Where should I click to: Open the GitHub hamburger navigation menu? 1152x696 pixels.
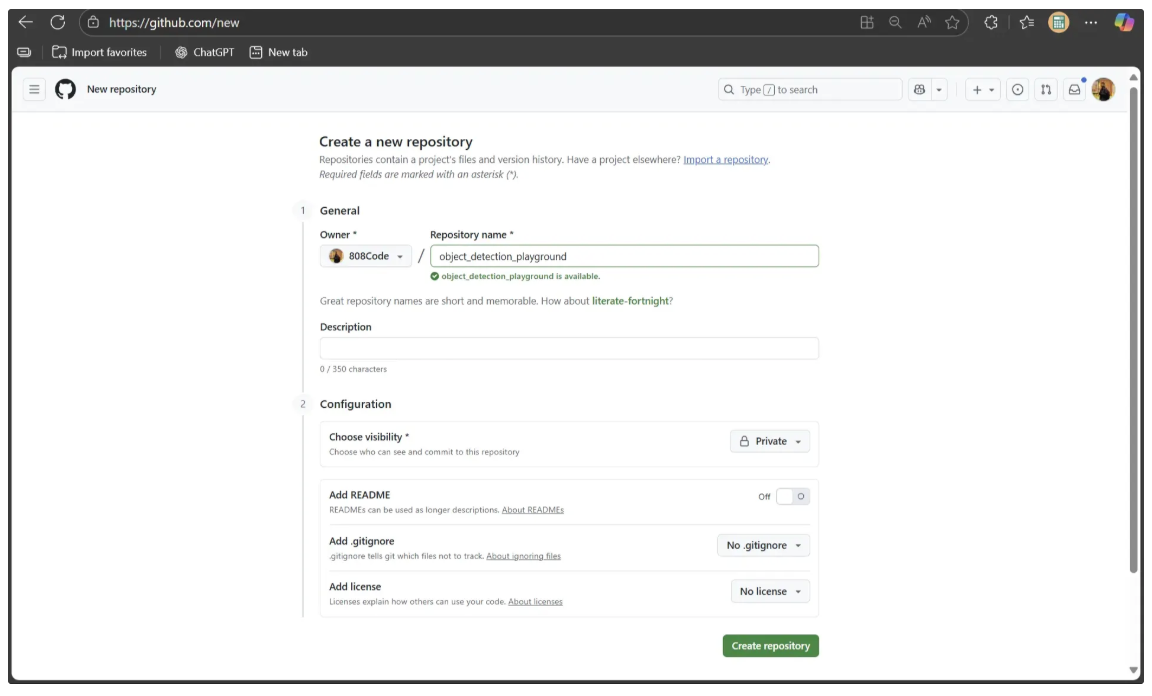click(34, 90)
